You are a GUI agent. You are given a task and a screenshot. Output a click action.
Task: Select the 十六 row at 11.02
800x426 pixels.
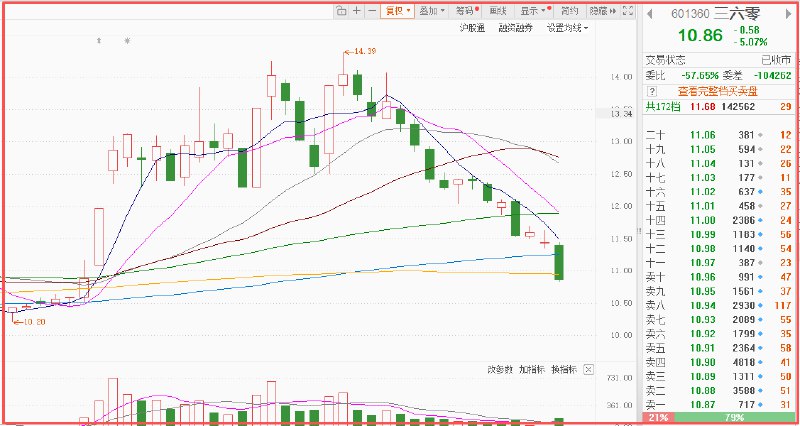click(718, 192)
